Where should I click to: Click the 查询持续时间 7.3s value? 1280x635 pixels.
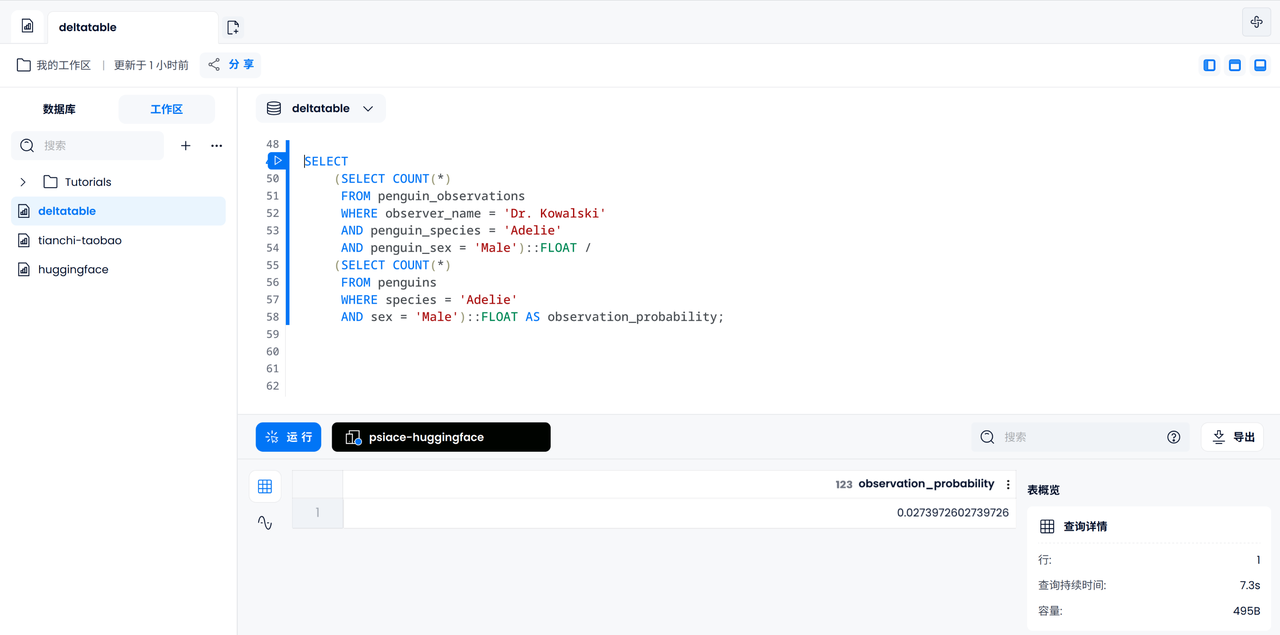1249,585
